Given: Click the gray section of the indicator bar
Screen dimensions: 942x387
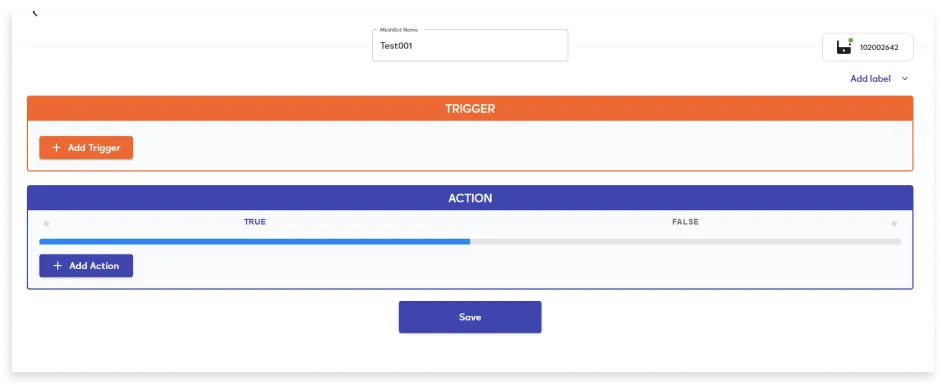Looking at the screenshot, I should pos(685,242).
